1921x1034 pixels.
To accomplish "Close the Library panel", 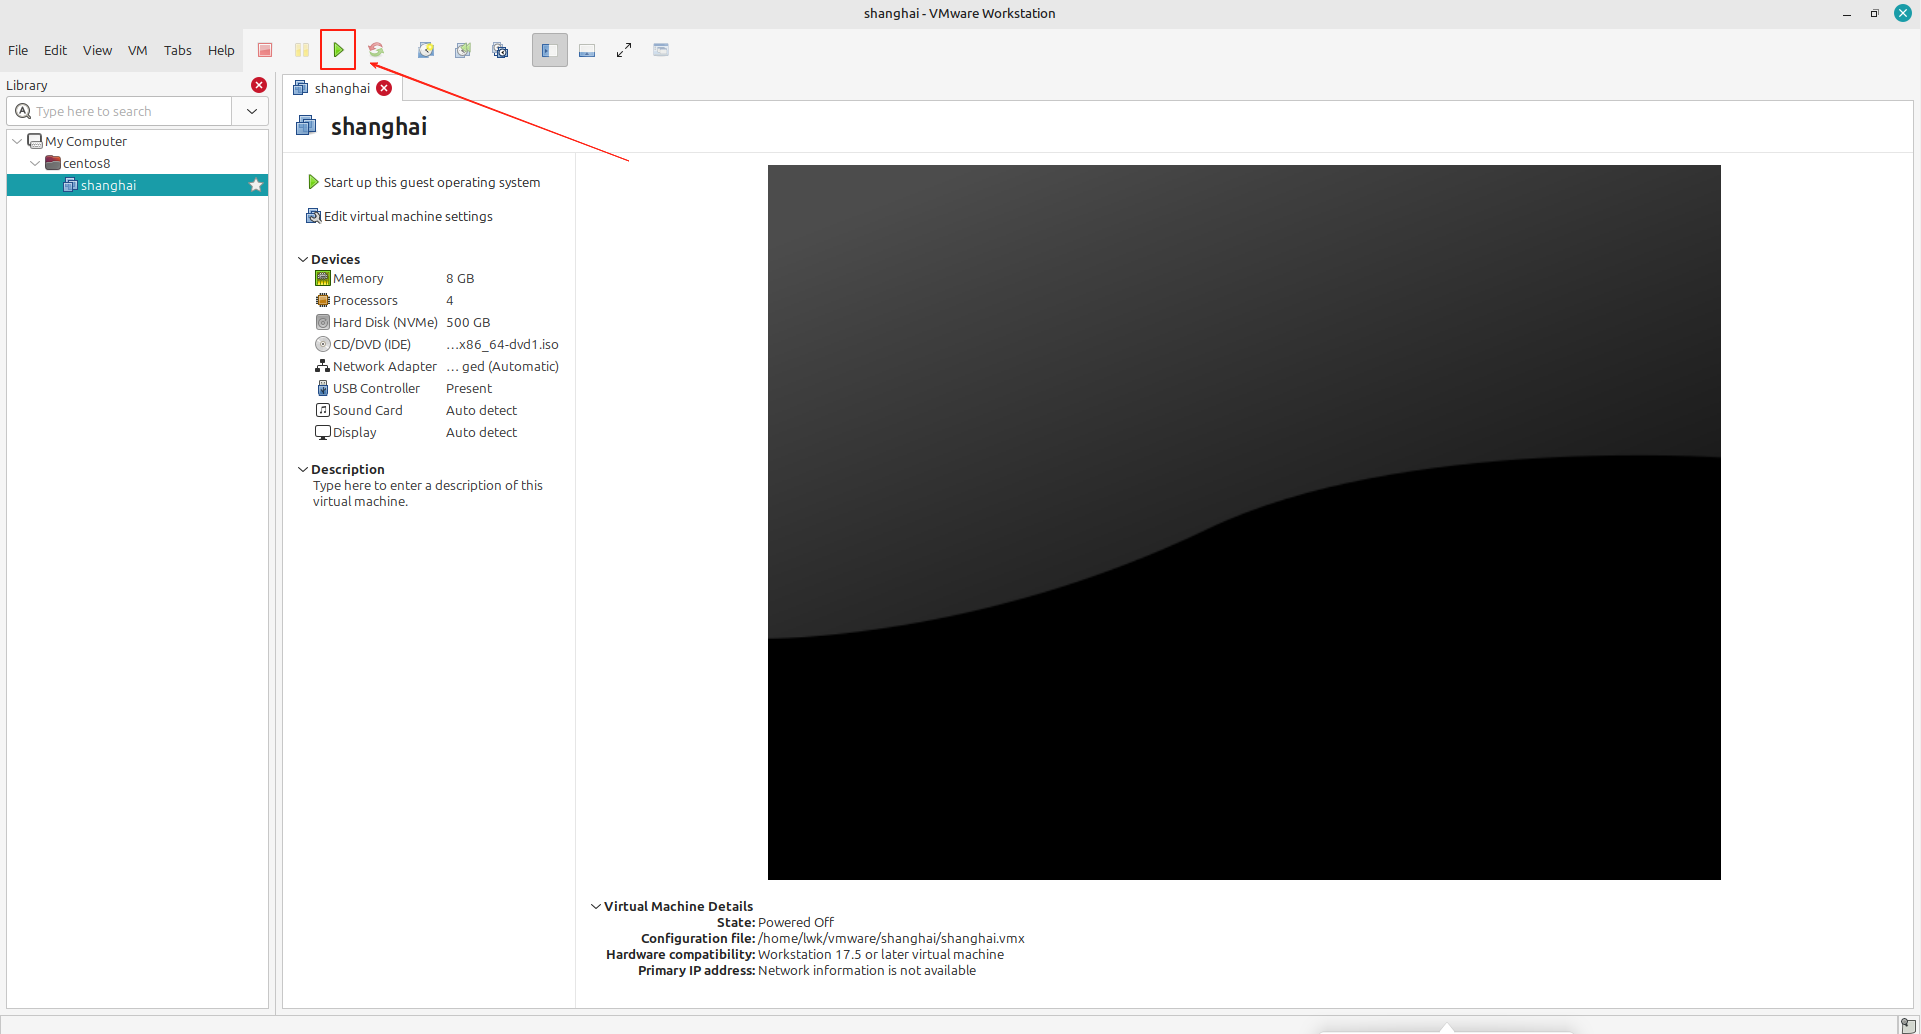I will click(x=259, y=85).
